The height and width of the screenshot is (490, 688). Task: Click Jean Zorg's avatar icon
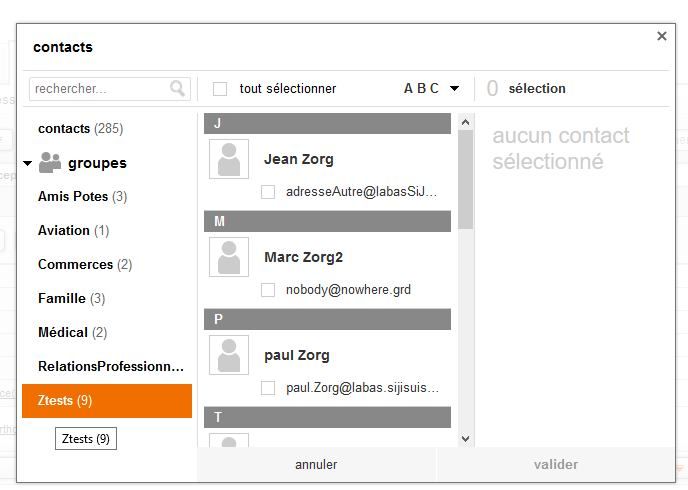click(229, 160)
